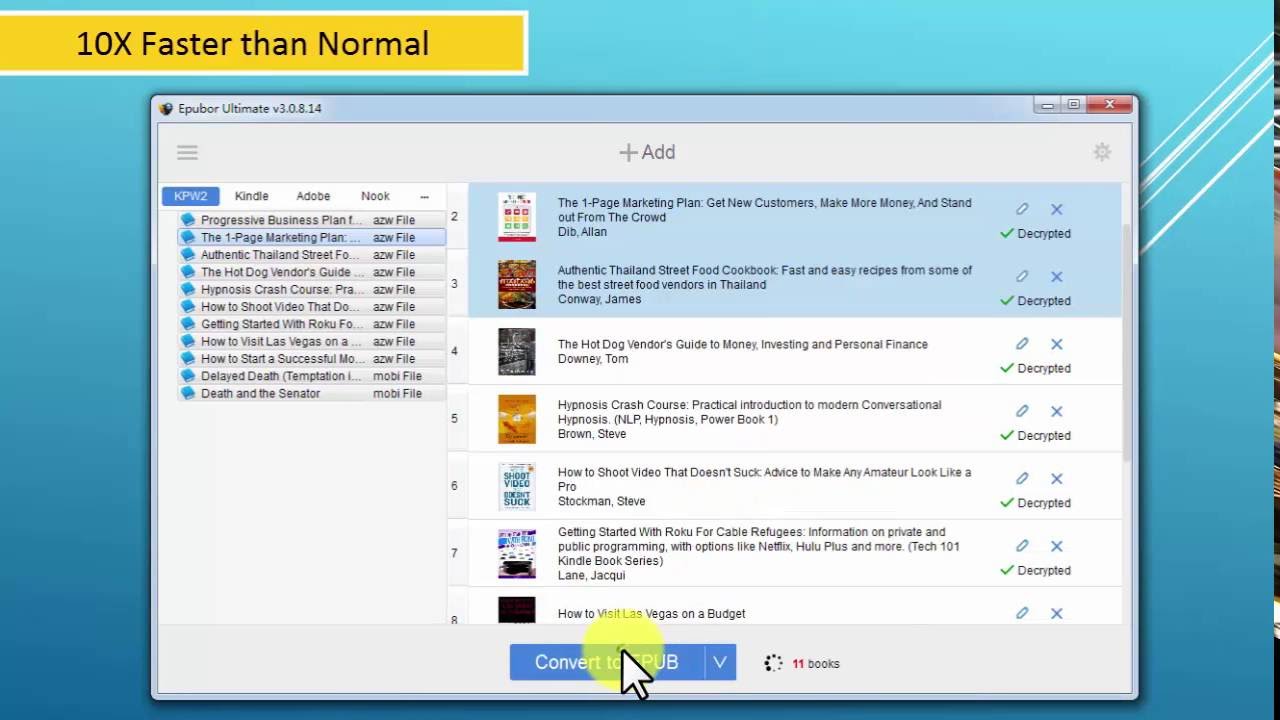Screen dimensions: 1280x720
Task: Switch to the Nook tab
Action: point(375,196)
